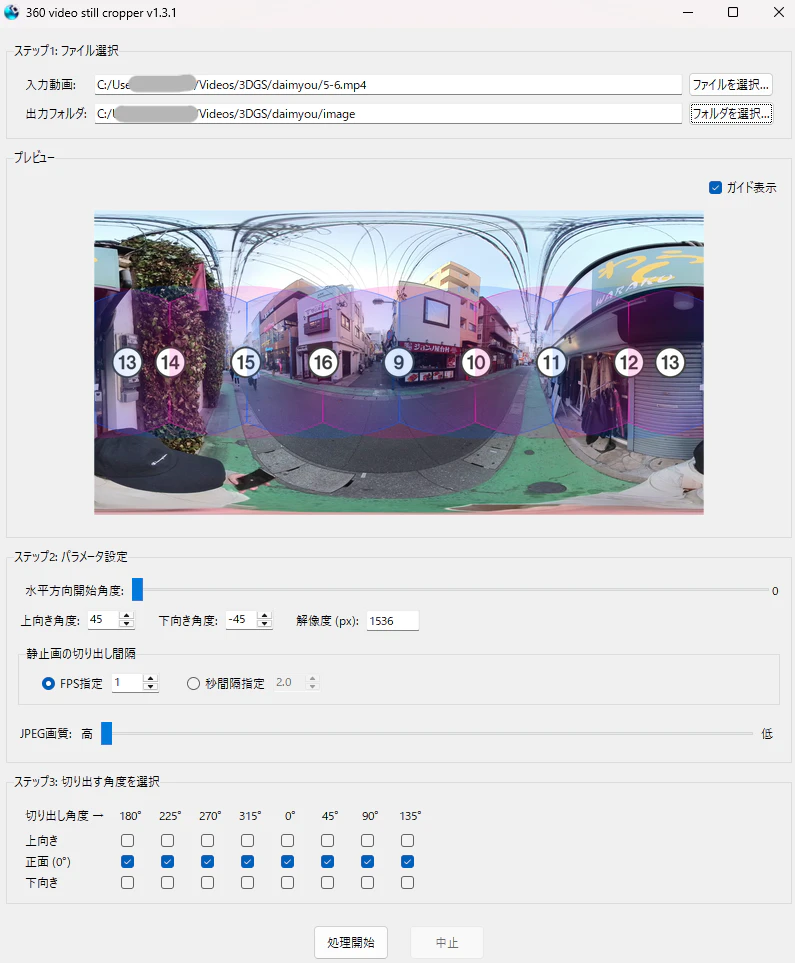Click guide marker 9 in the preview
This screenshot has width=795, height=963.
click(x=399, y=362)
